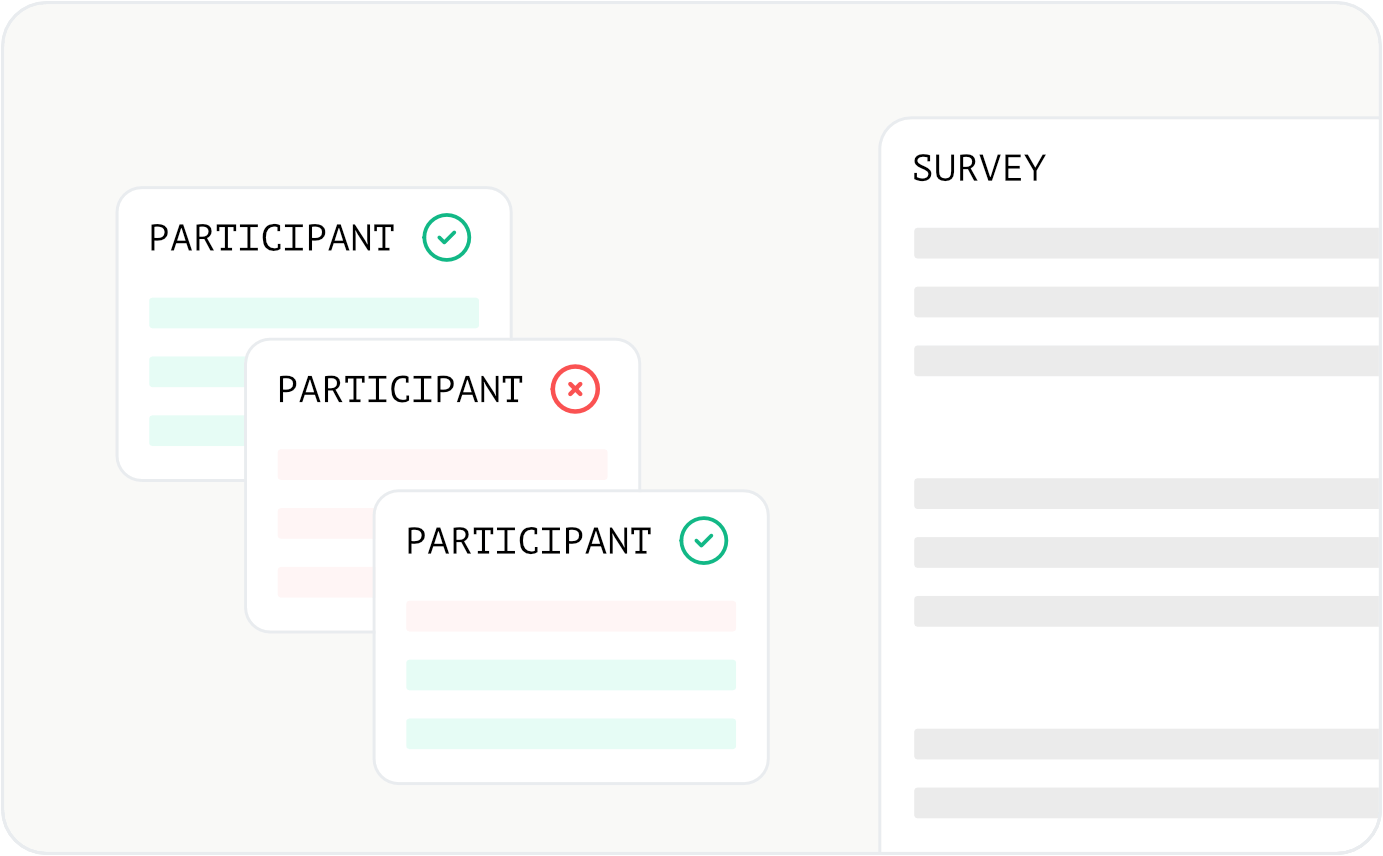Click the last gray line in Survey's middle group

pos(1147,612)
